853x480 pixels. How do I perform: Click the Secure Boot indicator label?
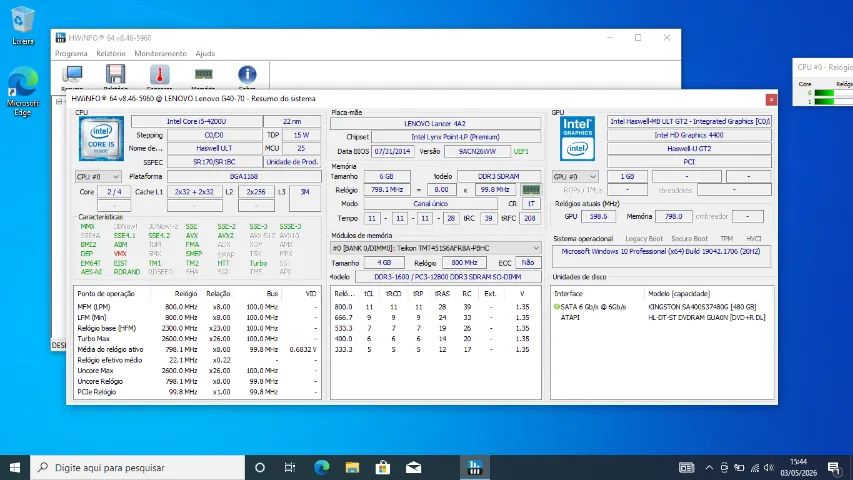689,239
